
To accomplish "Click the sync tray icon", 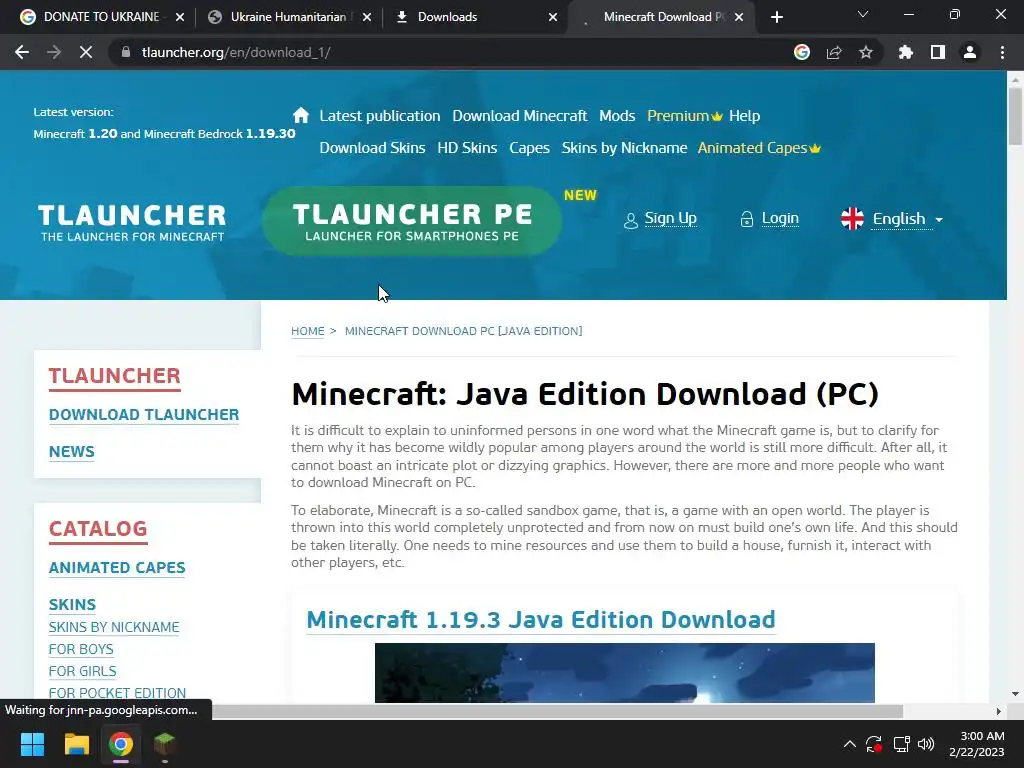I will tap(874, 744).
